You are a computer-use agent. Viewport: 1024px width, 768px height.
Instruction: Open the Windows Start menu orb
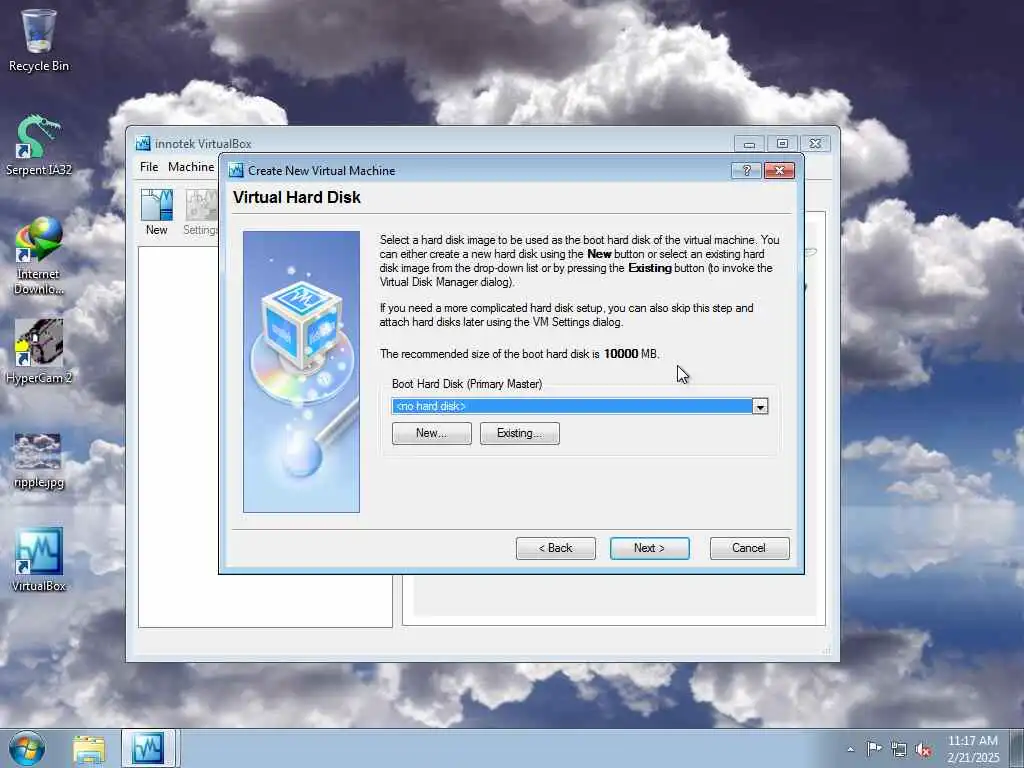(x=27, y=748)
